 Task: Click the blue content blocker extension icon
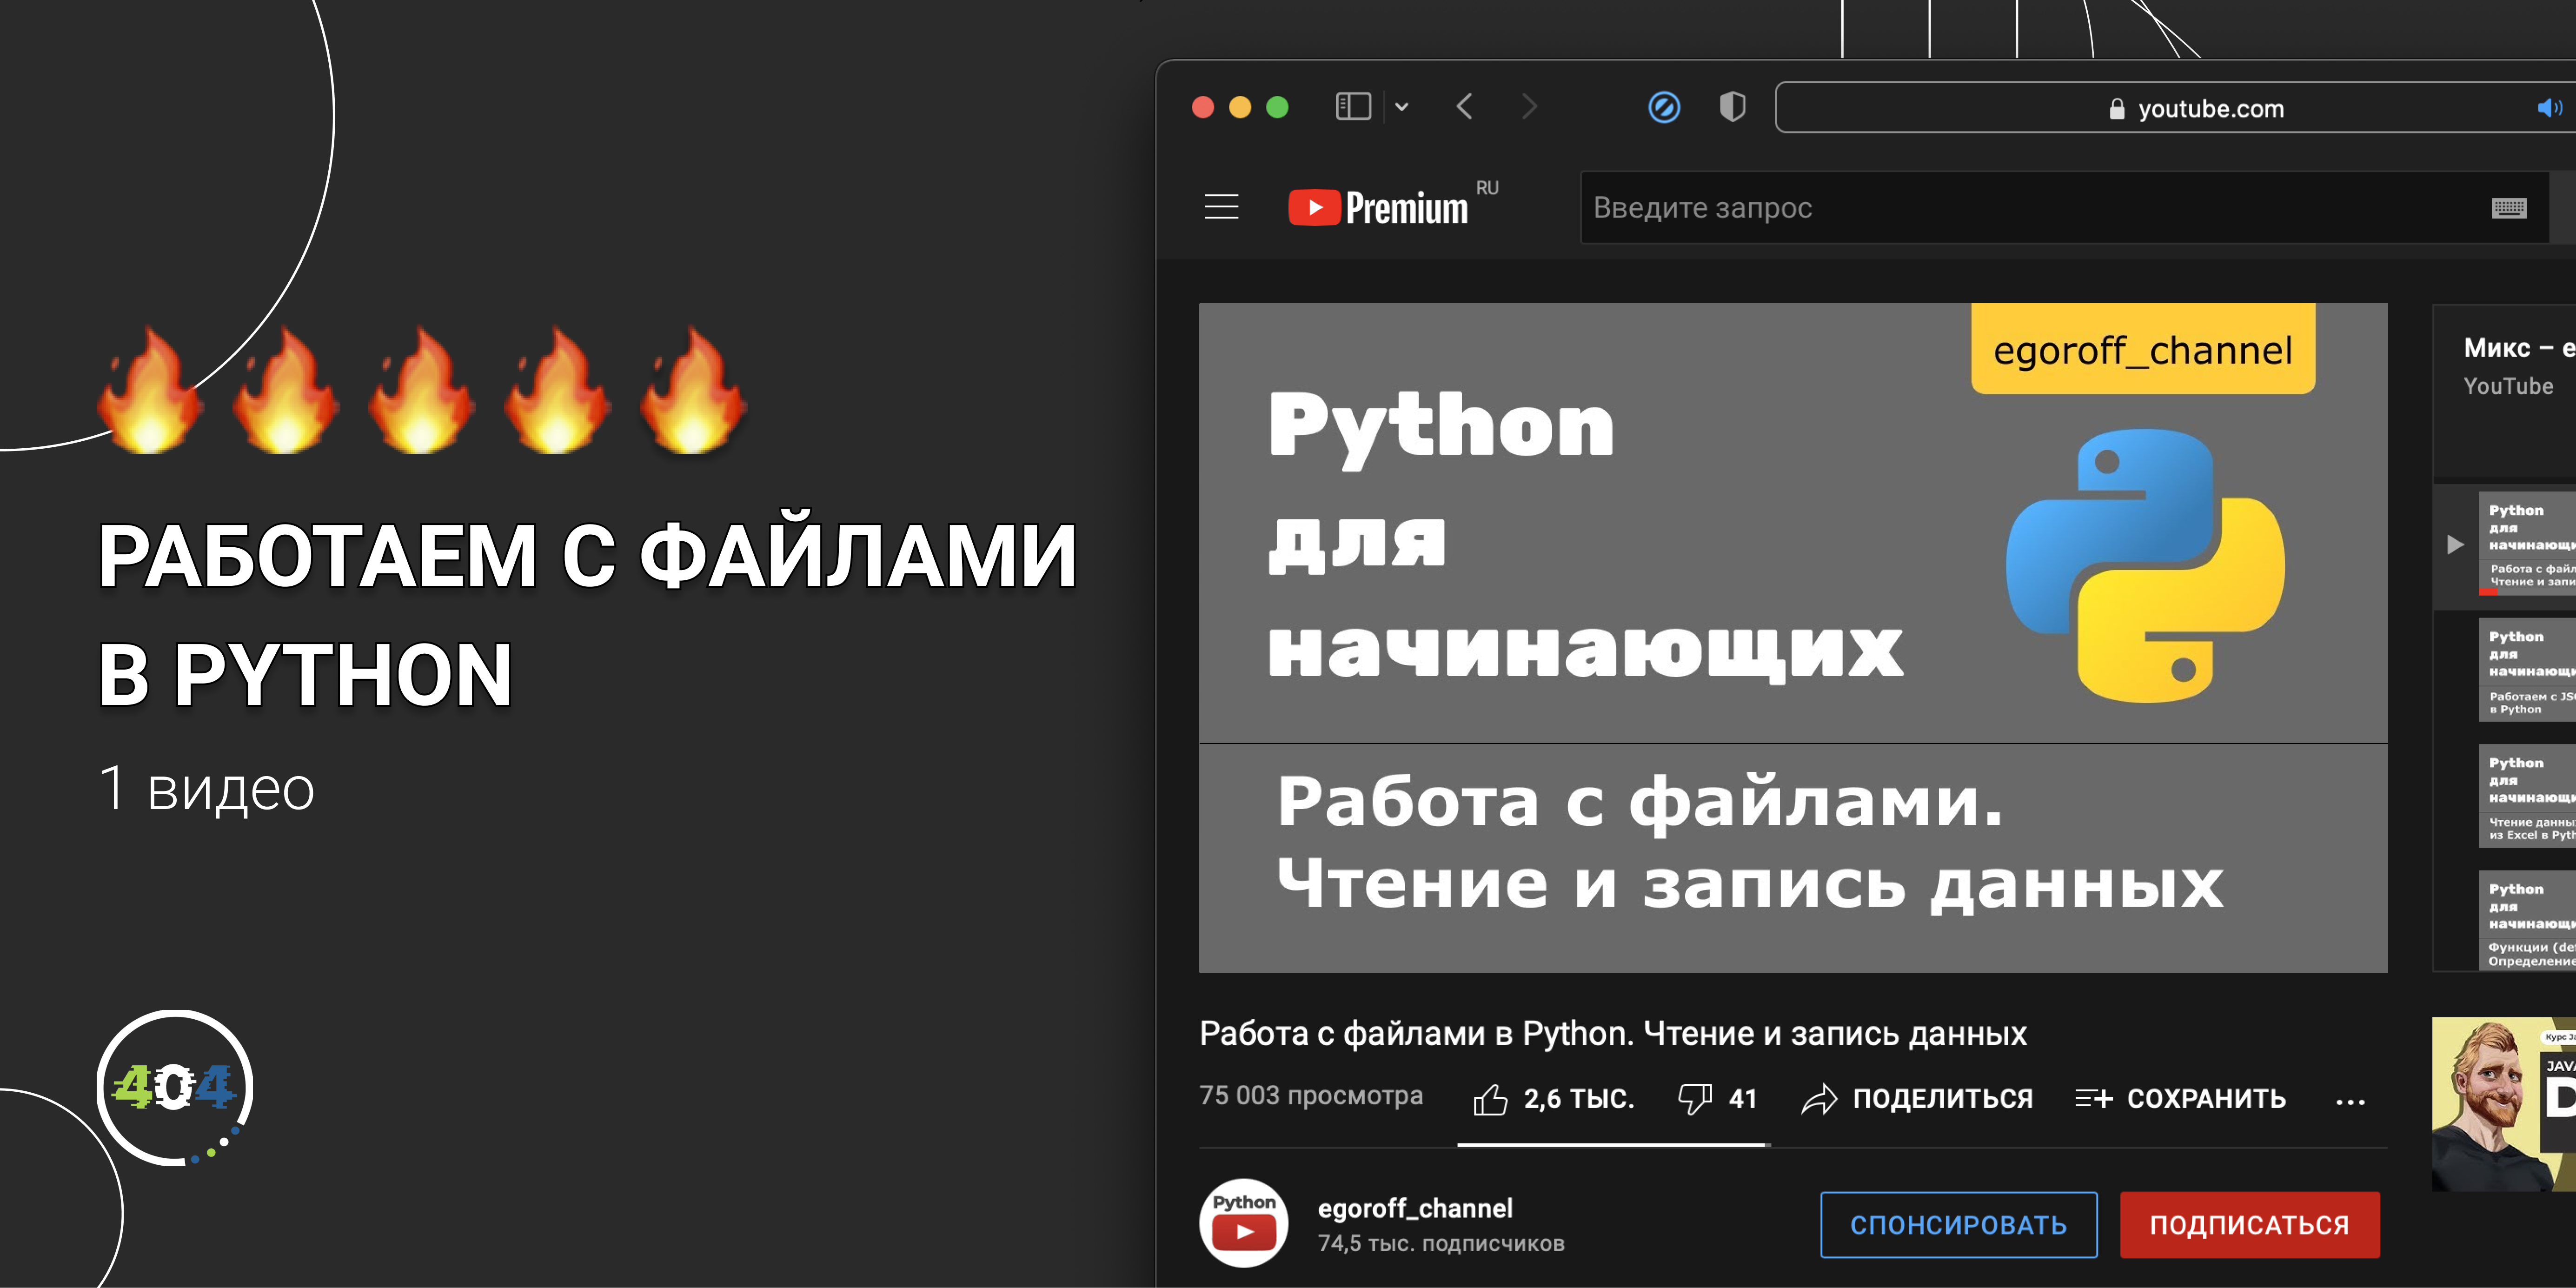(x=1664, y=107)
